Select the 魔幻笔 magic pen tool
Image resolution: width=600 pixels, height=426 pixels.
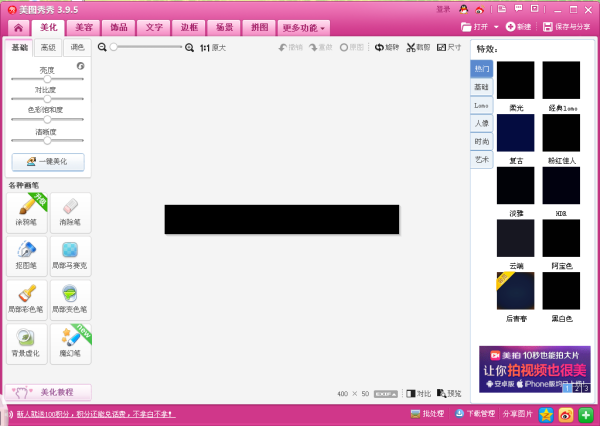coord(71,341)
